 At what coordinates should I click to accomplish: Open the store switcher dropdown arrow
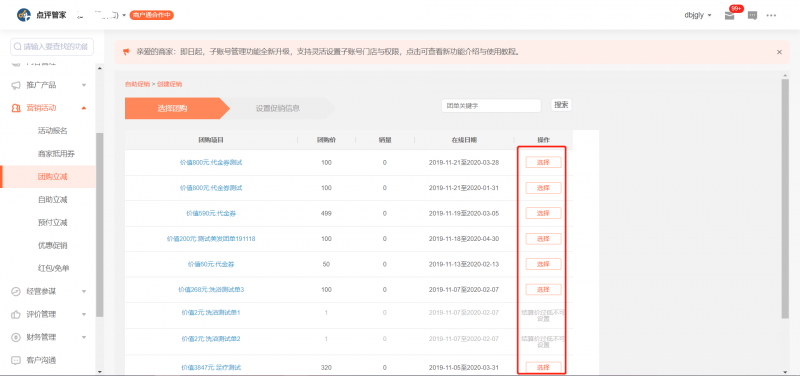(124, 15)
